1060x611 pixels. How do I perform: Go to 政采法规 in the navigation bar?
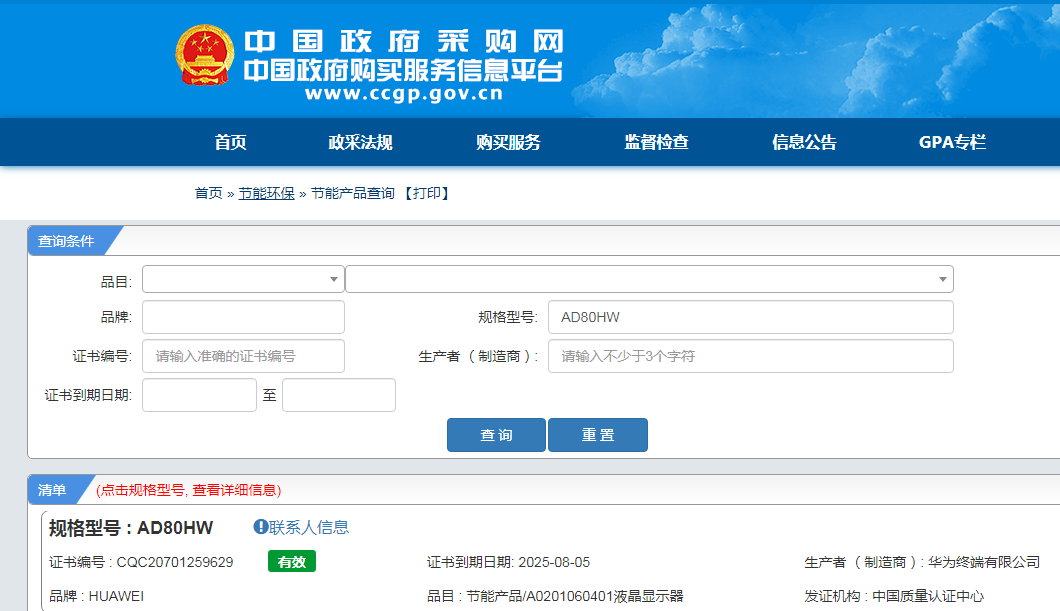pos(360,142)
